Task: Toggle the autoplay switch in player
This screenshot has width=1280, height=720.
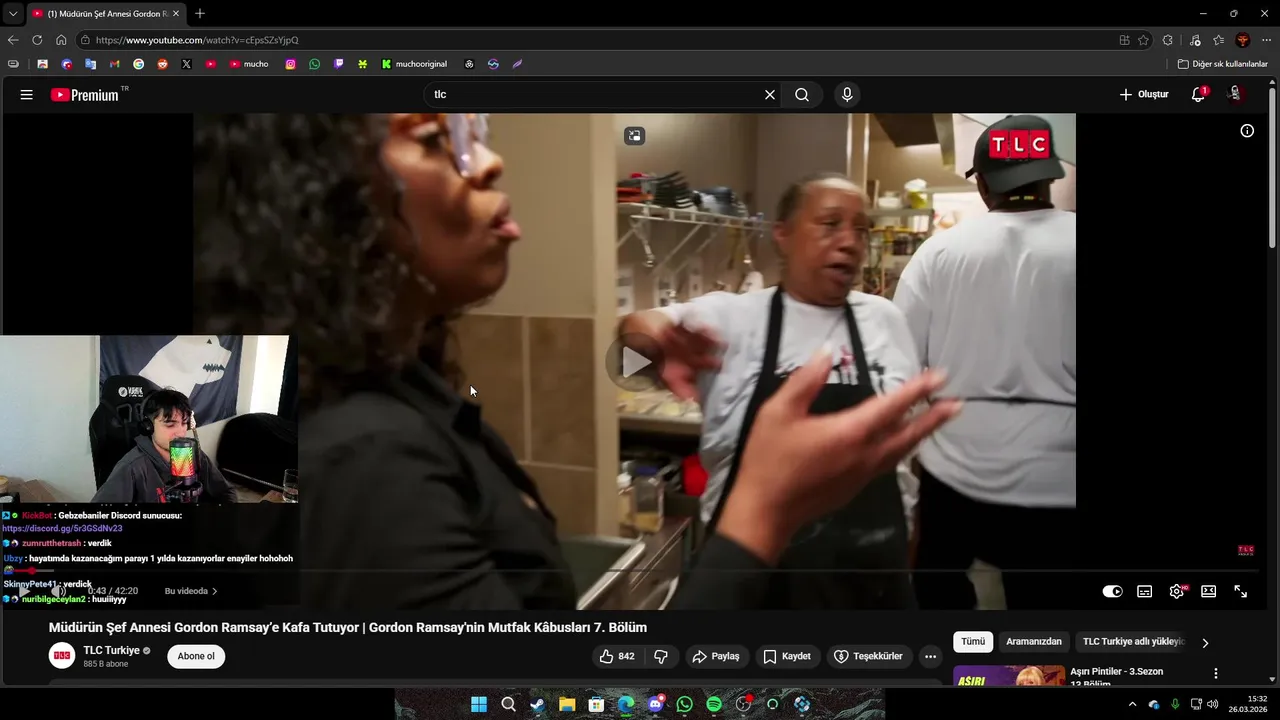Action: click(1112, 591)
